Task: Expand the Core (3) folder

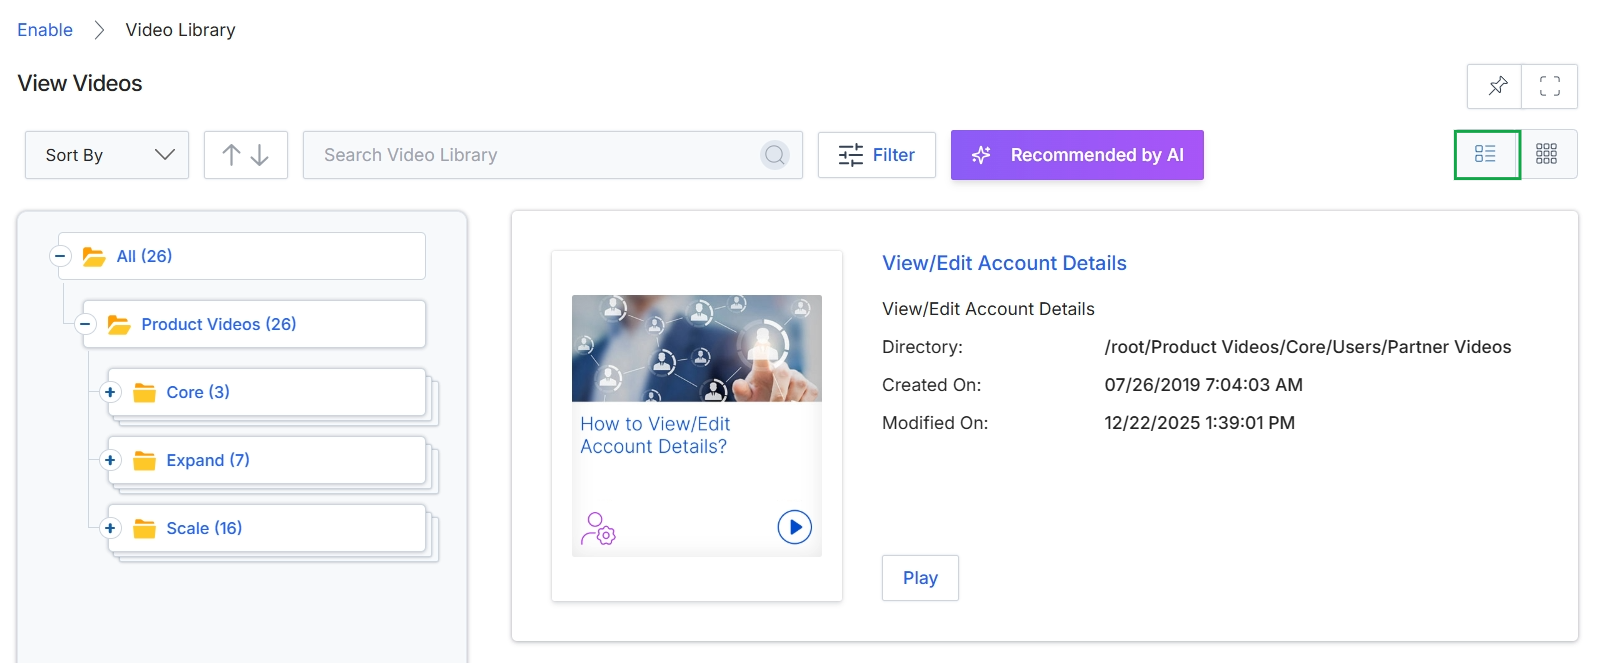Action: tap(110, 392)
